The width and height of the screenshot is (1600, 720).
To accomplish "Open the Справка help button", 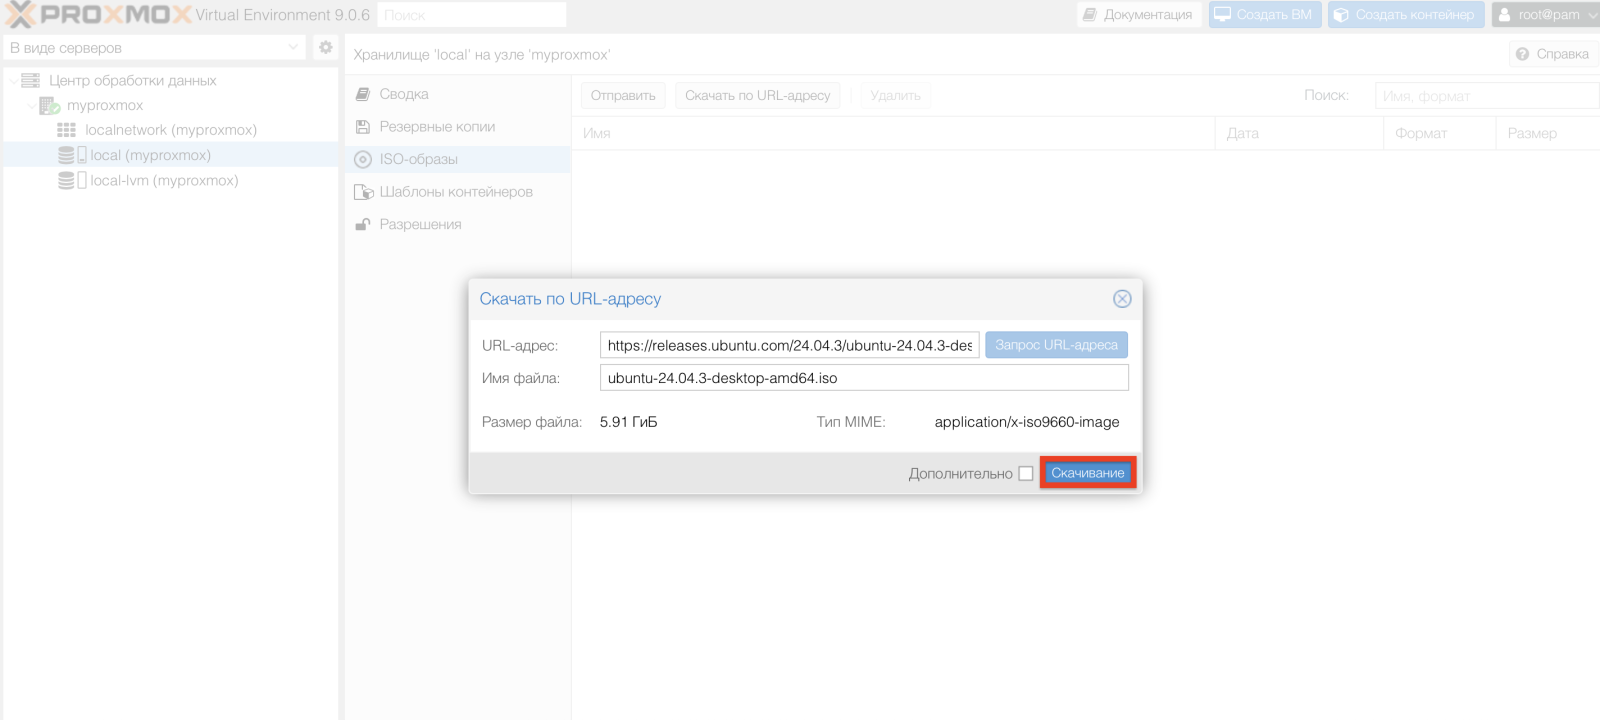I will [1553, 54].
